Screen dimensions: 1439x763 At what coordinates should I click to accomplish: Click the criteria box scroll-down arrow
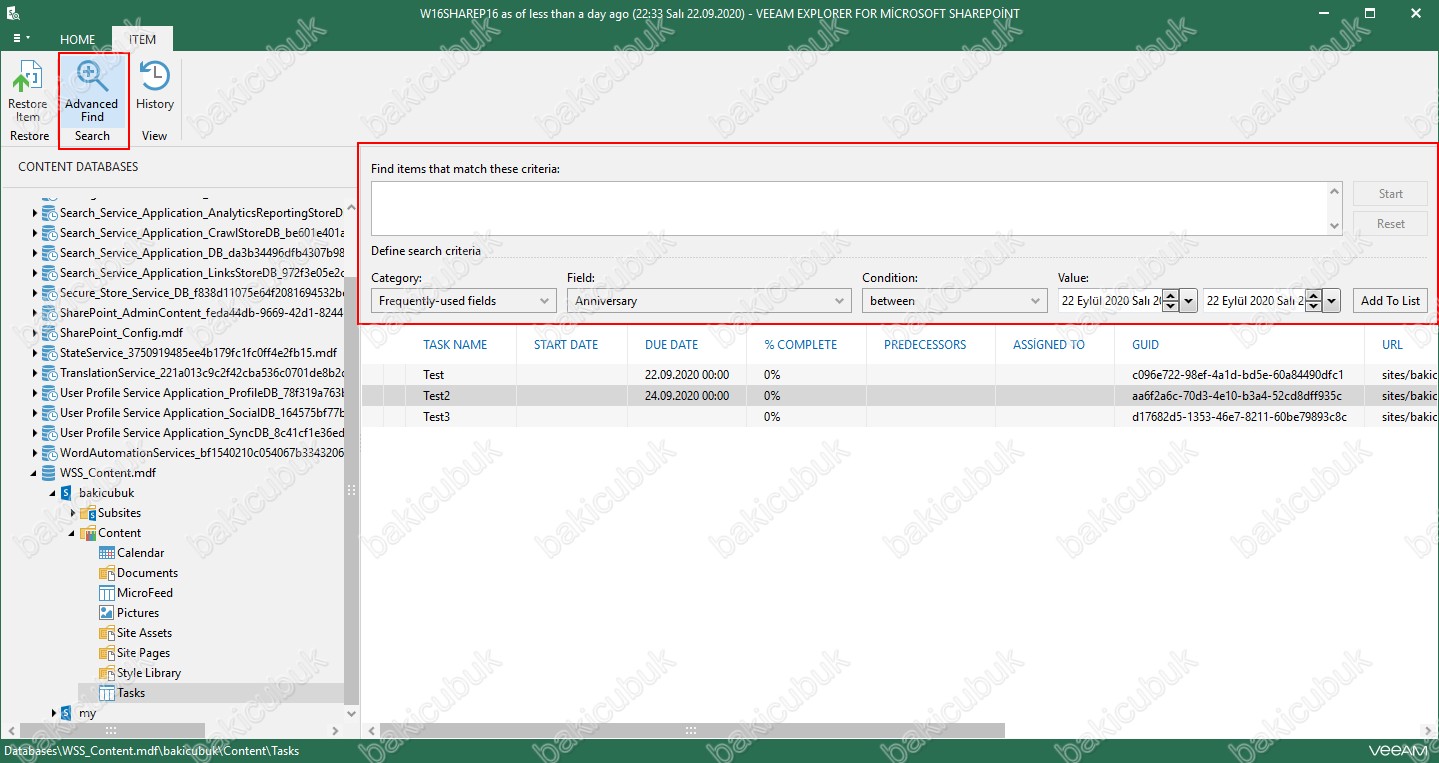(1334, 226)
